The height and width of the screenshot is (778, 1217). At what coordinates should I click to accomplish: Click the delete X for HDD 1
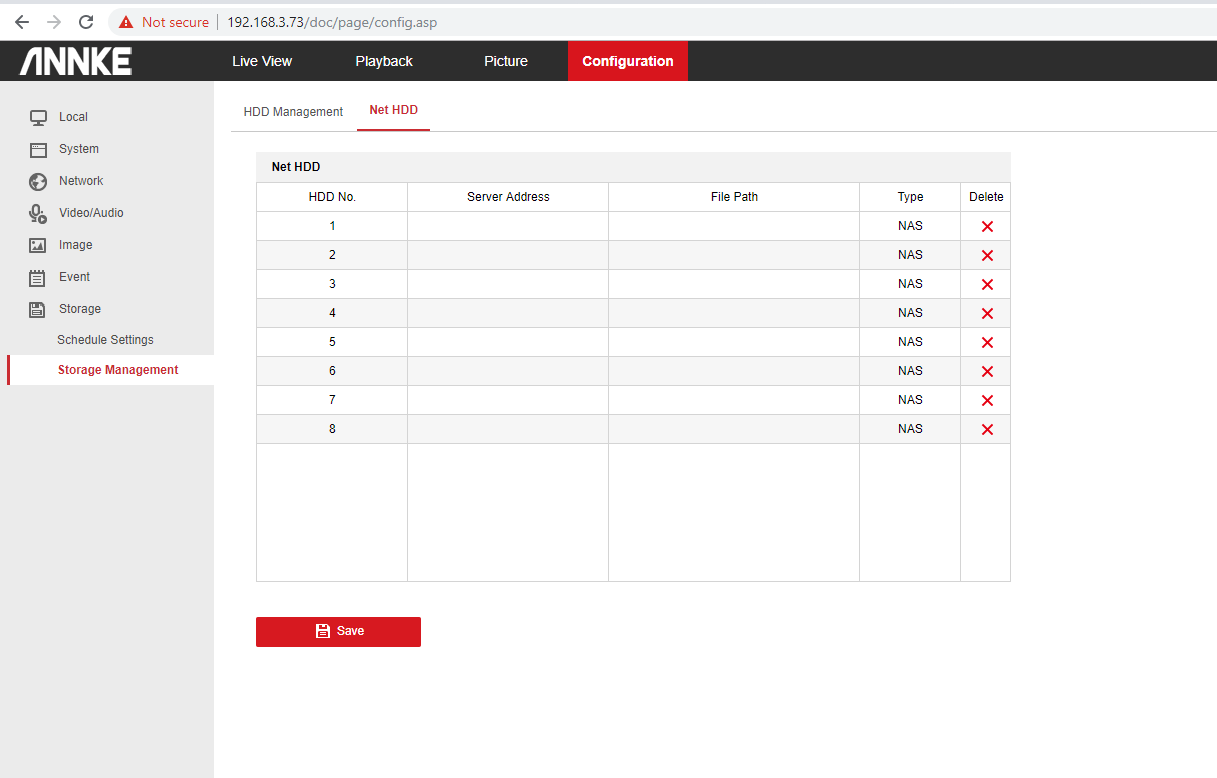(986, 227)
